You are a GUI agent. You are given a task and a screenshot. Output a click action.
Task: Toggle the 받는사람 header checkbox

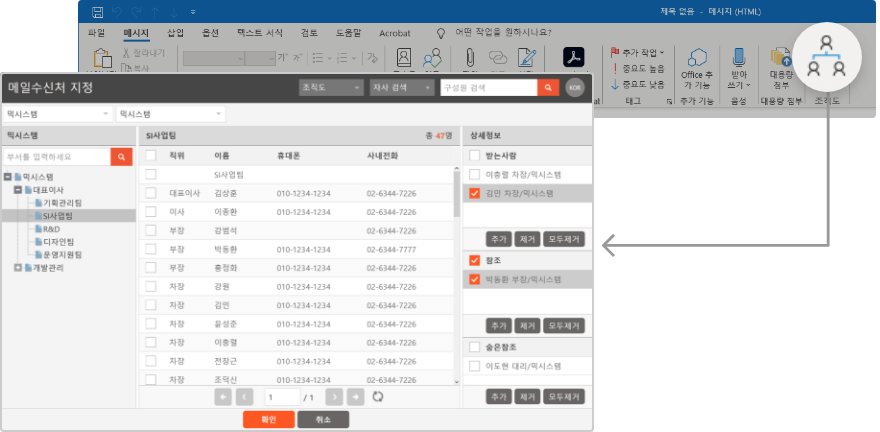[x=474, y=155]
